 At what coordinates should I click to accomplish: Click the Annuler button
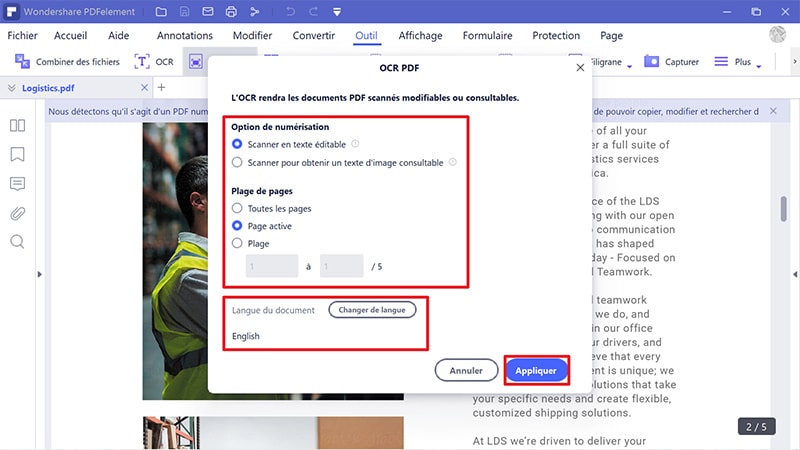click(466, 370)
